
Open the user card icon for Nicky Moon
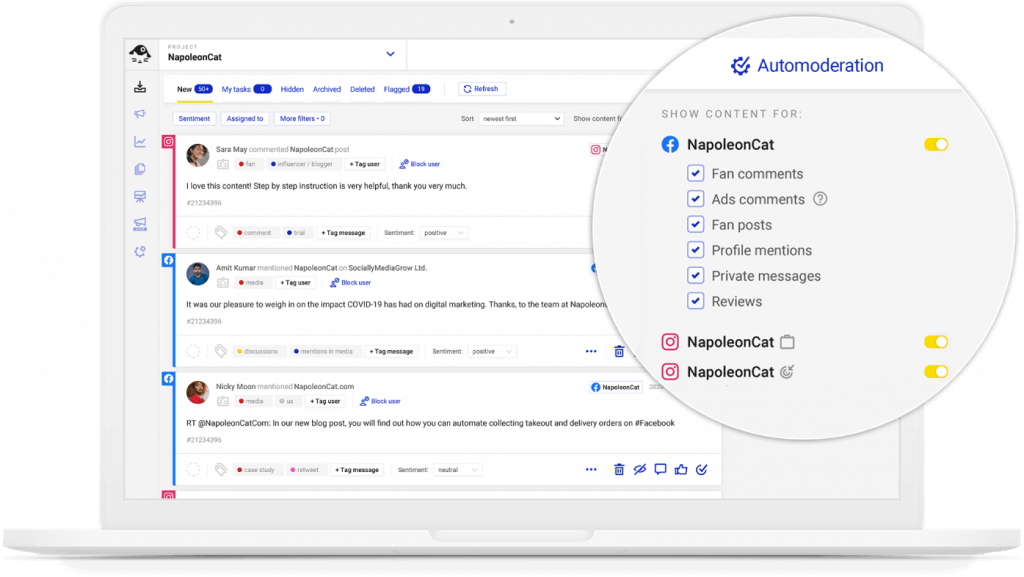[223, 401]
